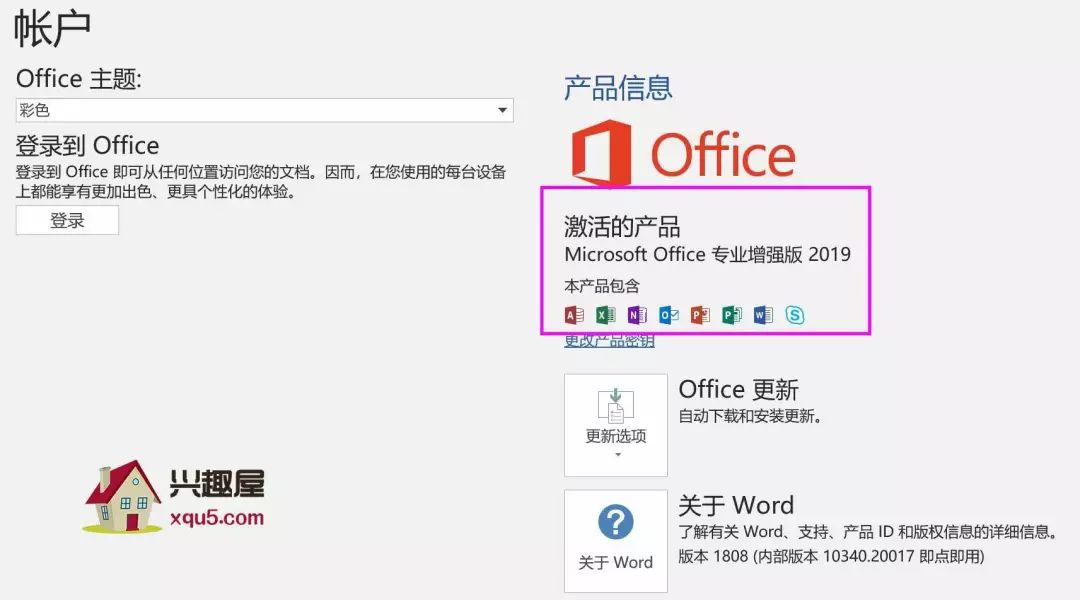Image resolution: width=1080 pixels, height=600 pixels.
Task: Click the 了解有关 Word、支持、产品 ID description line
Action: pos(868,532)
